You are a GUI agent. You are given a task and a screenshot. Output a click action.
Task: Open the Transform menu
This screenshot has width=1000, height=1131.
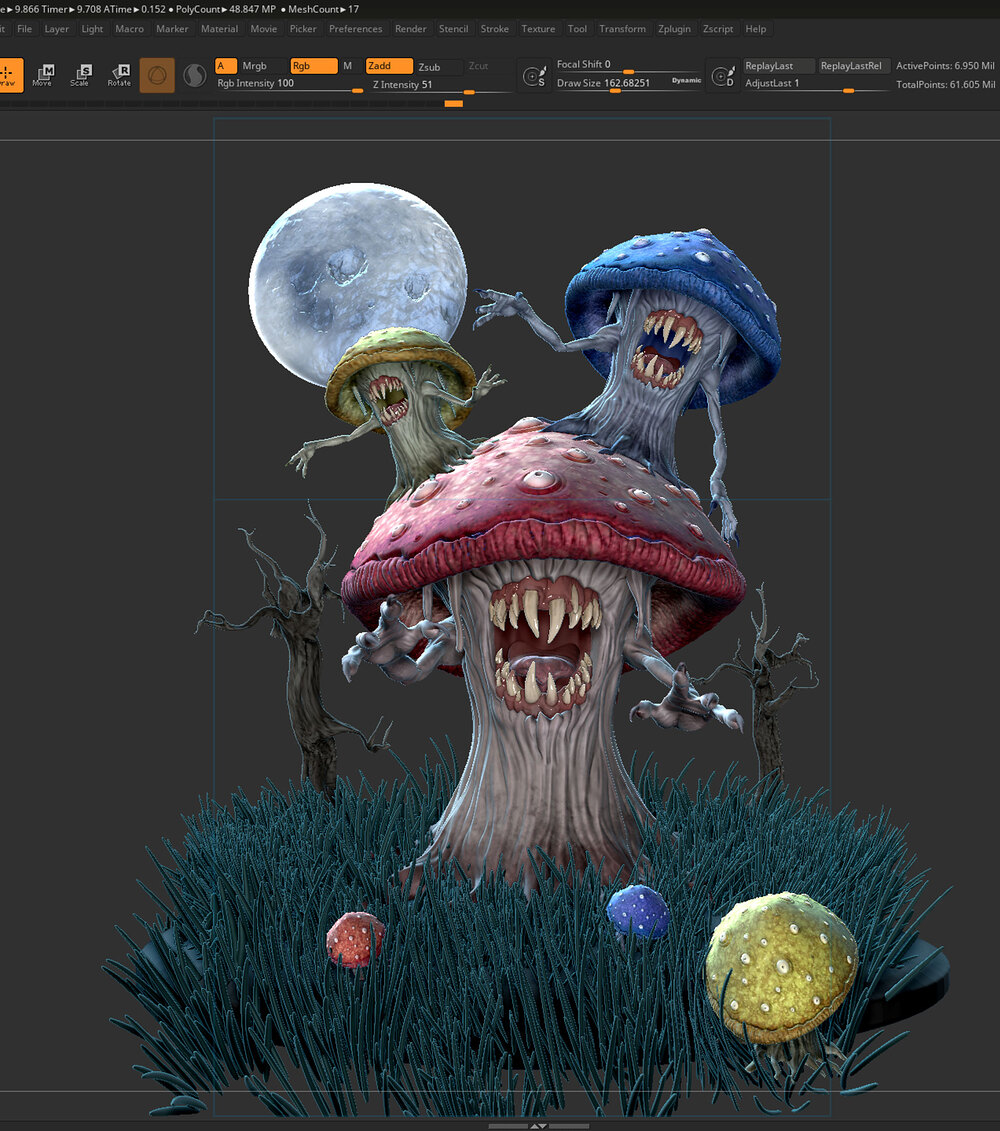(x=623, y=29)
